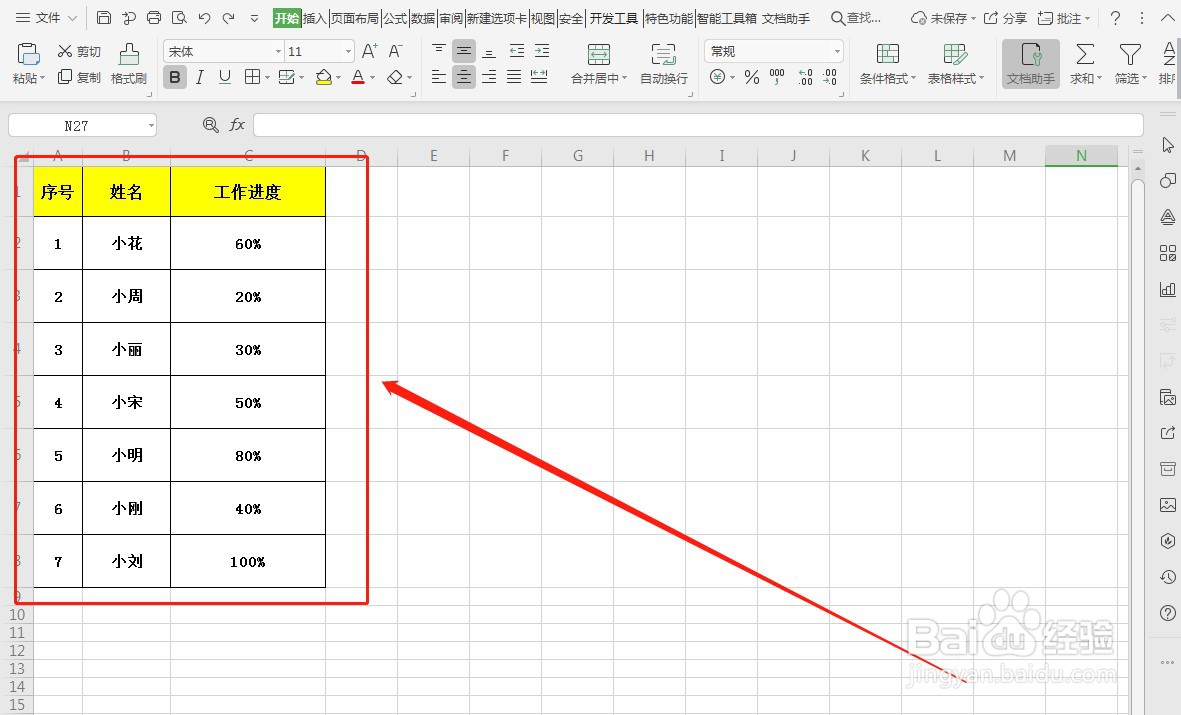This screenshot has height=715, width=1181.
Task: Open Conditional Formatting (条件格式) dropdown
Action: 888,64
